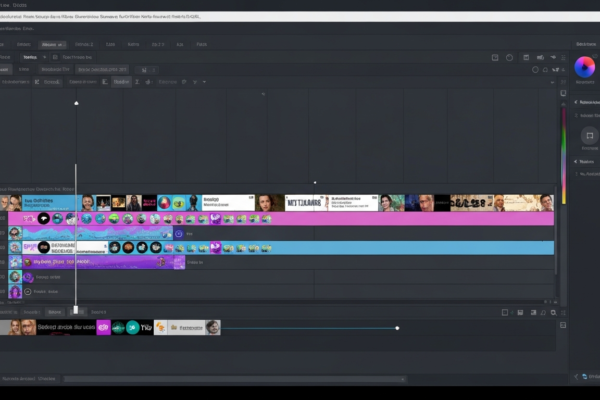Click the magnifier icon in the lower timeline toolbar
This screenshot has width=600, height=400.
[553, 313]
